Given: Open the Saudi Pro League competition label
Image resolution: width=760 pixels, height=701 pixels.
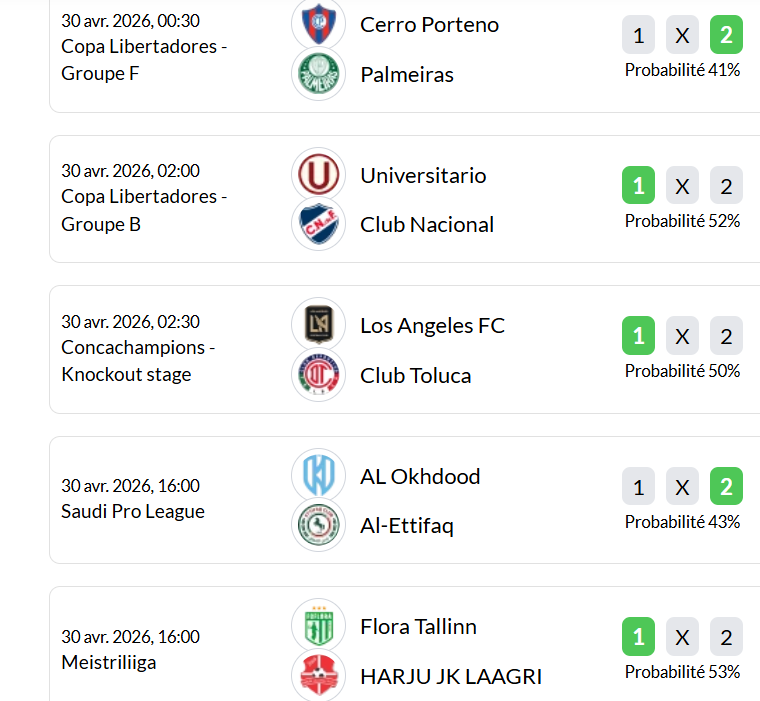Looking at the screenshot, I should tap(133, 512).
